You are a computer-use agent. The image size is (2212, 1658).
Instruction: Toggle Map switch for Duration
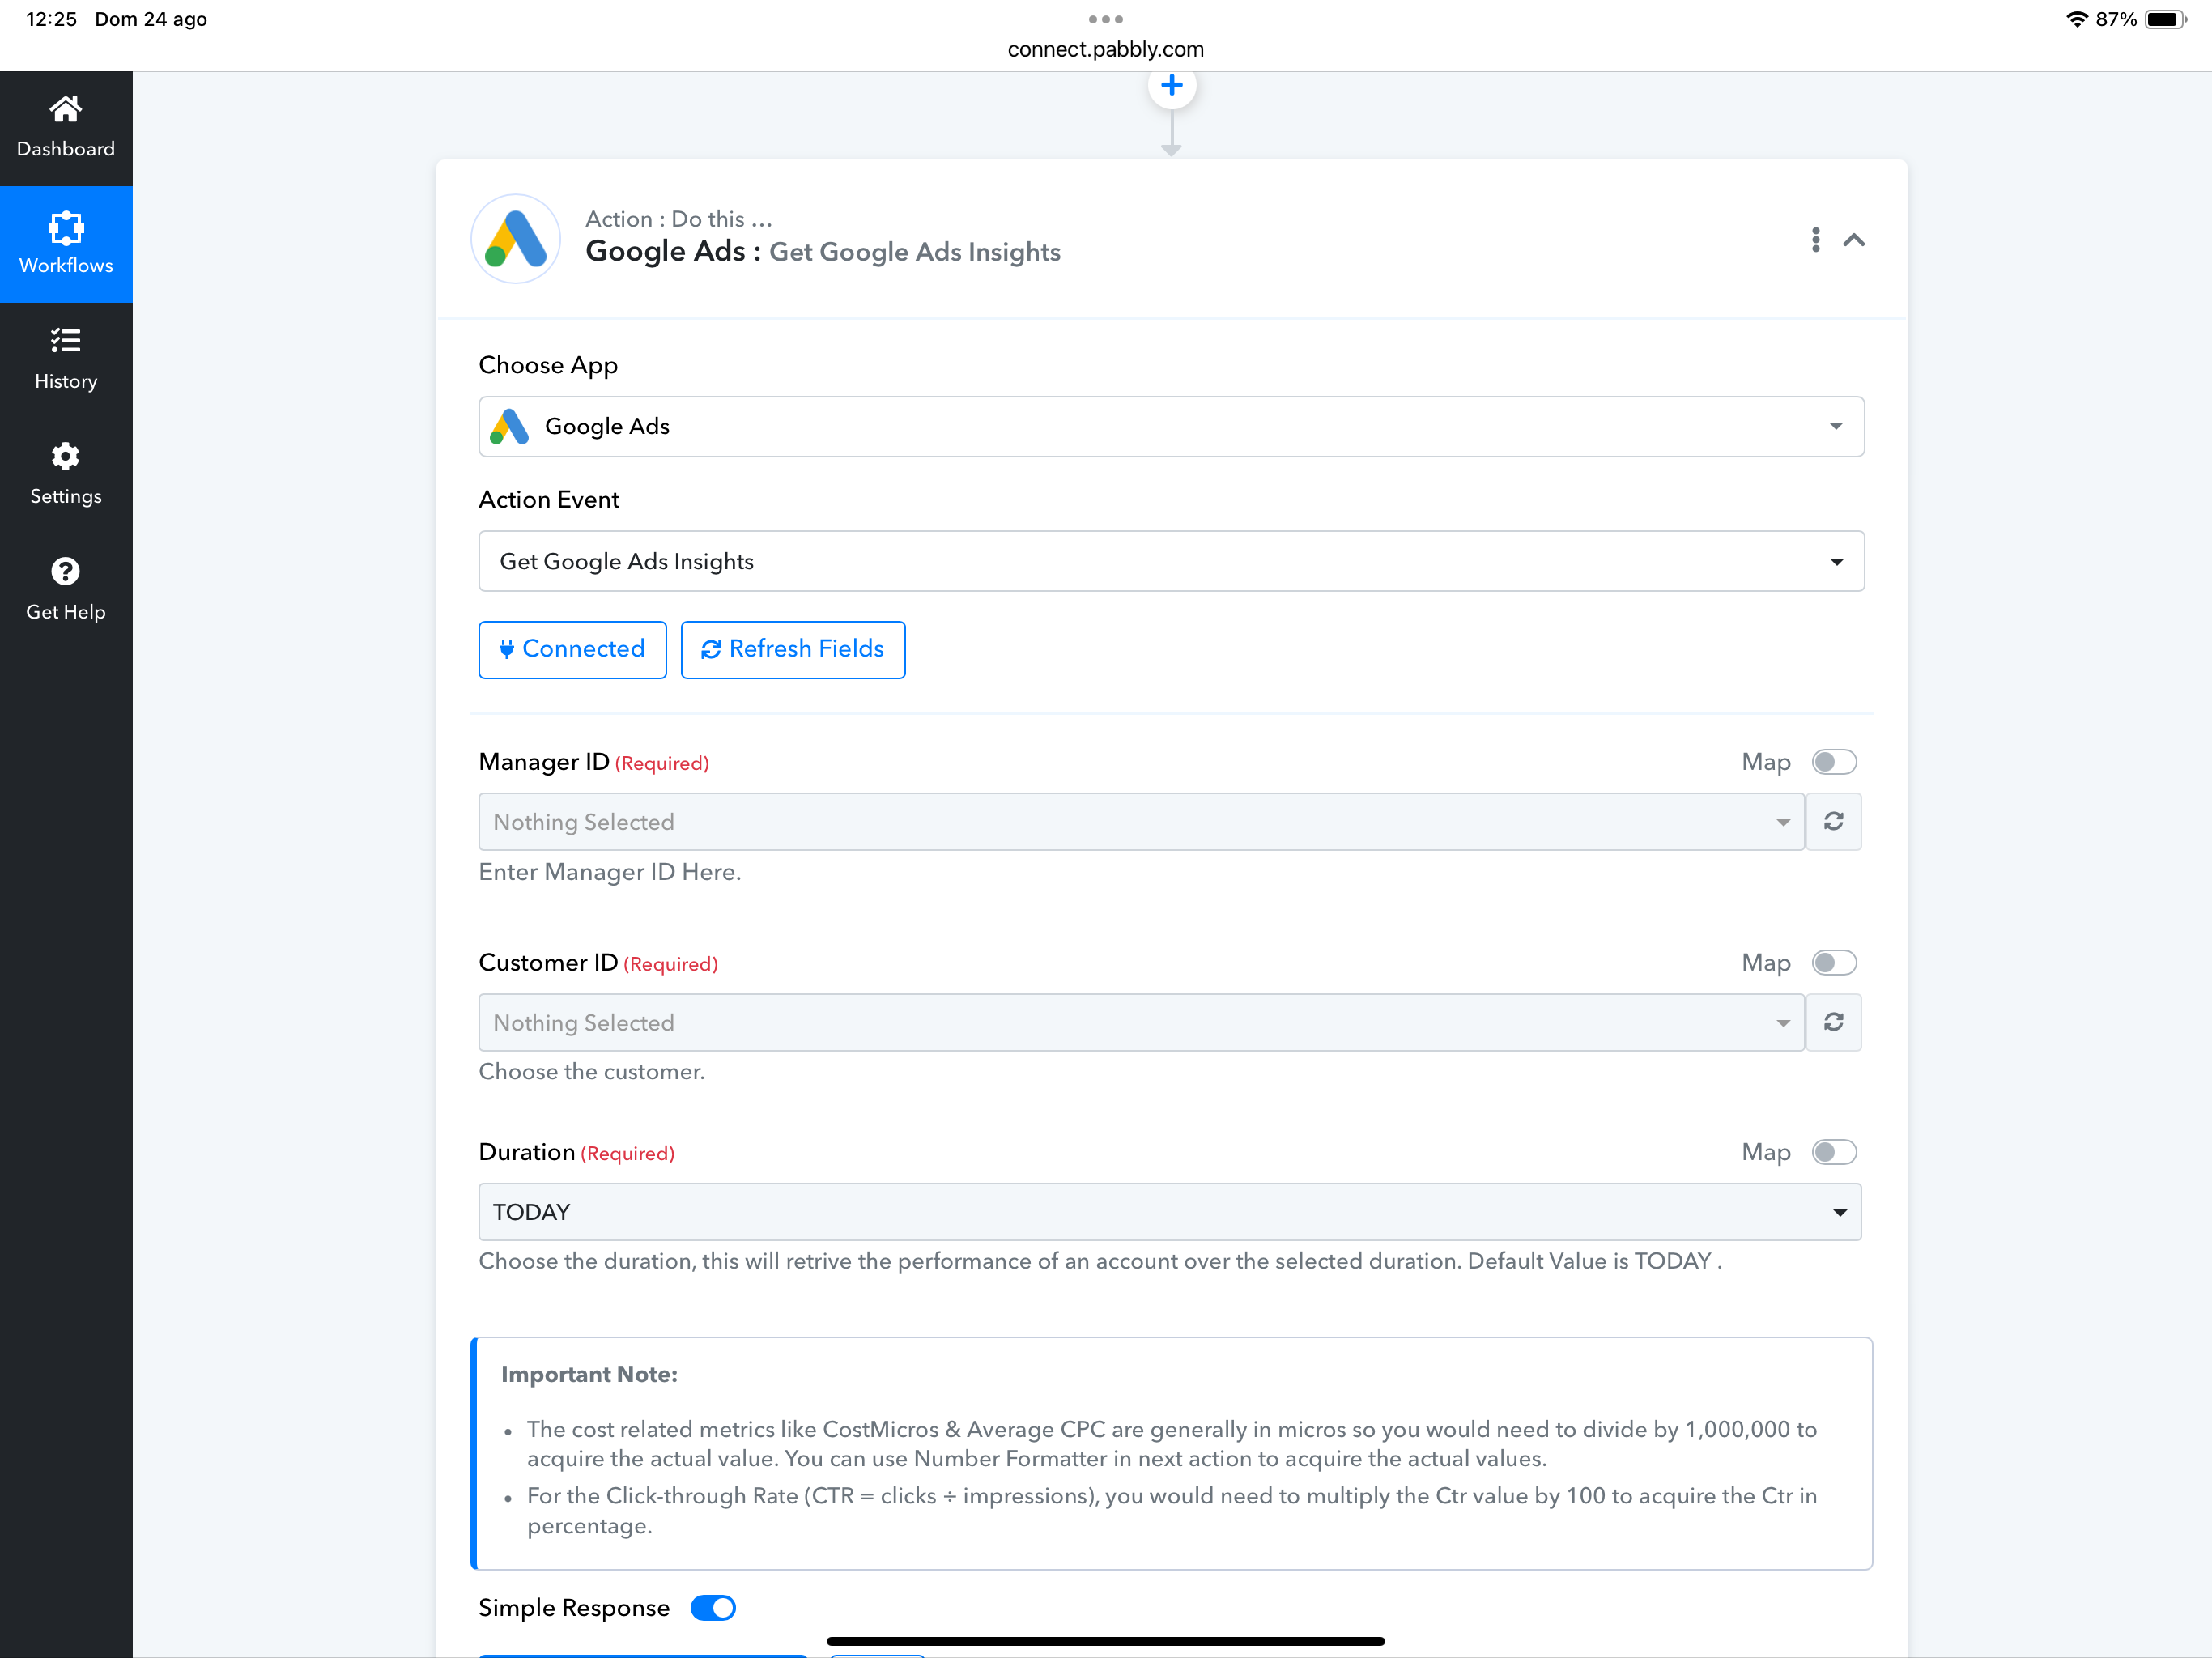1834,1152
